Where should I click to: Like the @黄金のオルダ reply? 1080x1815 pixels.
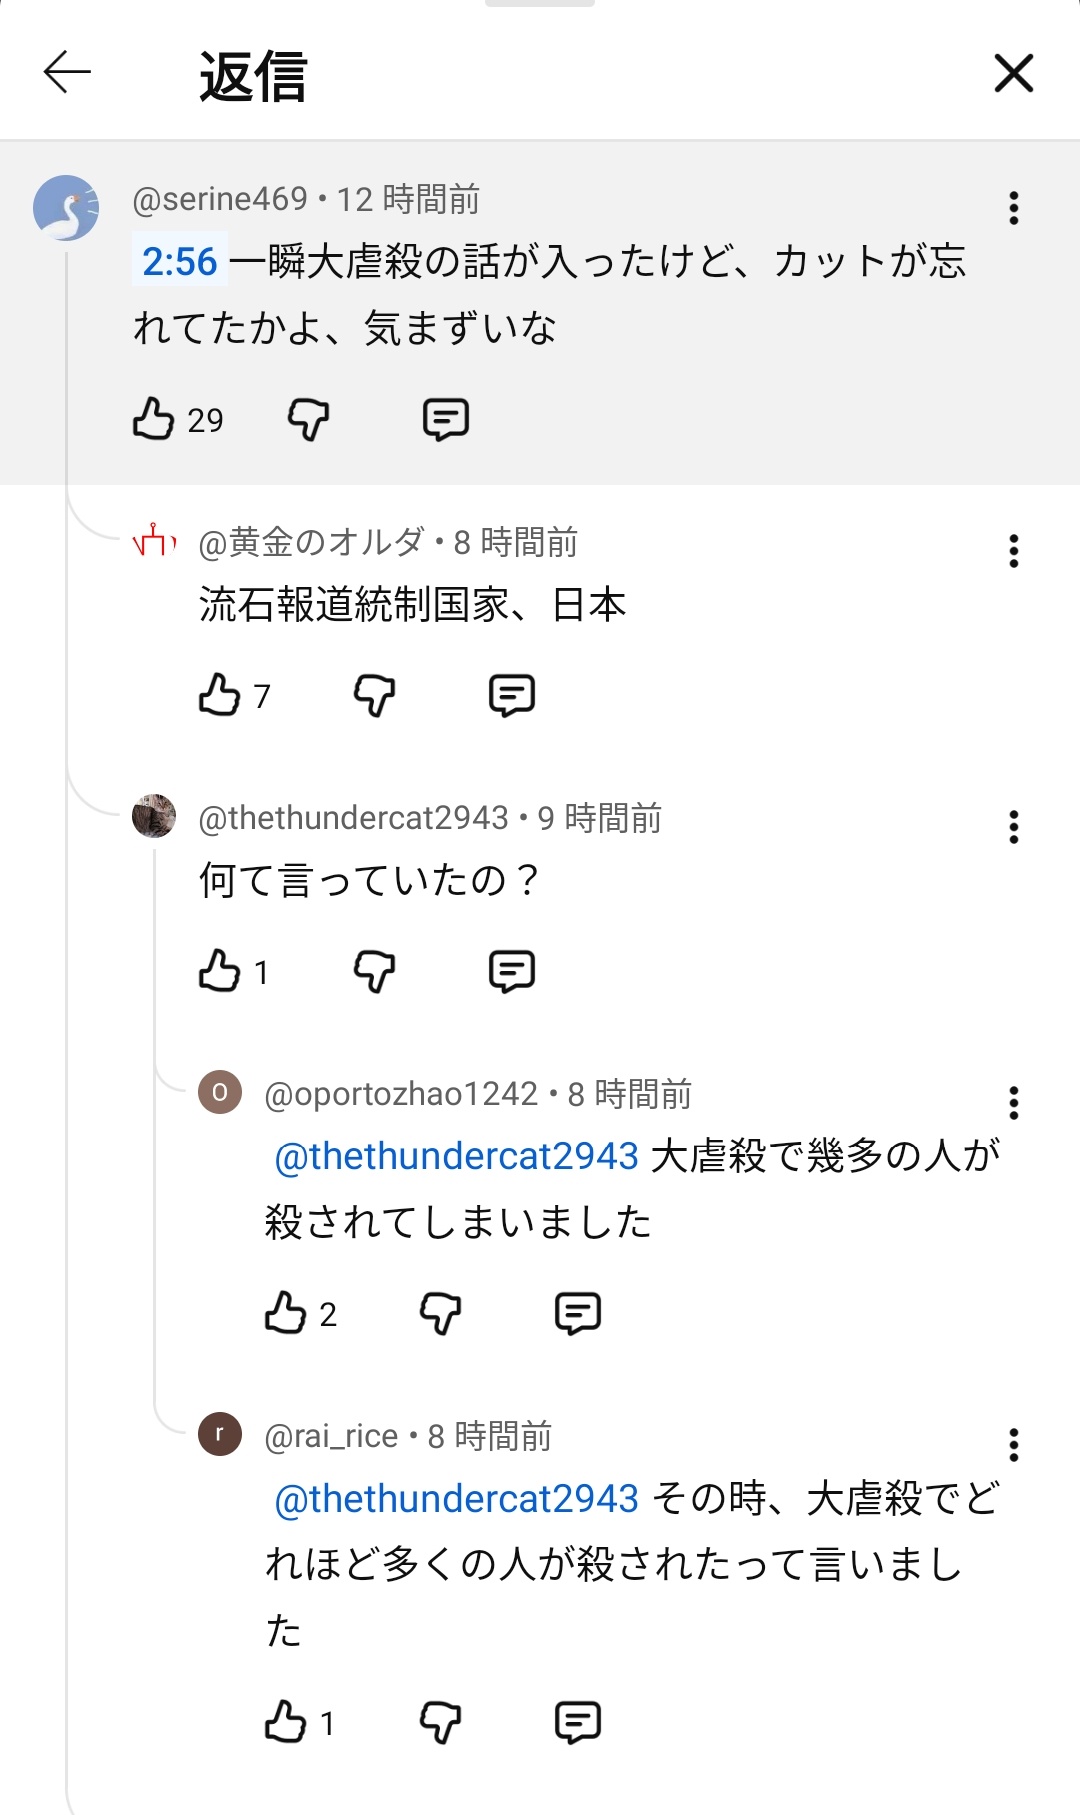[x=220, y=695]
